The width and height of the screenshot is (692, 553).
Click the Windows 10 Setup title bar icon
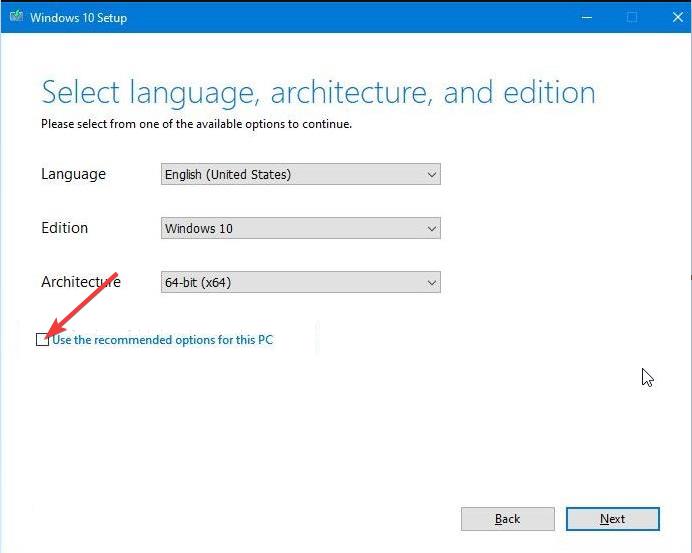pyautogui.click(x=16, y=17)
